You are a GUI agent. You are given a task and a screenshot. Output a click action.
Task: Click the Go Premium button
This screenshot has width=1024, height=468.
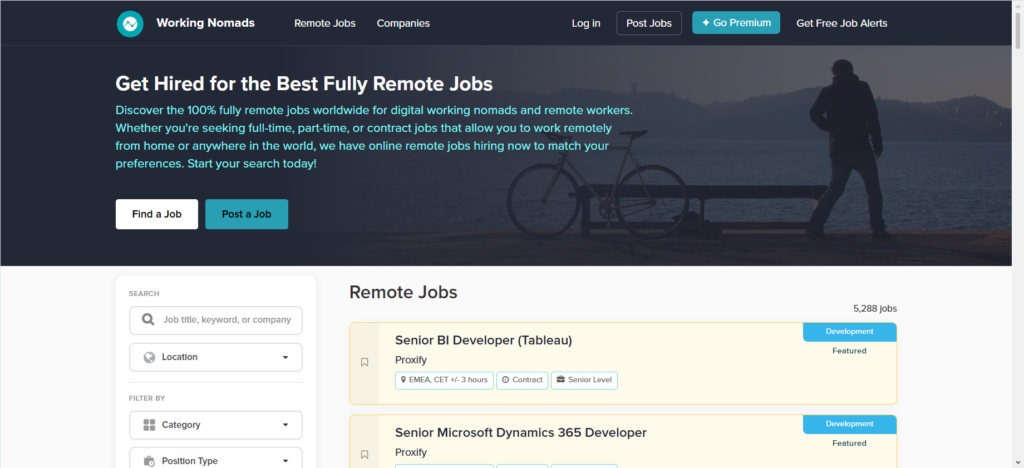pos(736,23)
